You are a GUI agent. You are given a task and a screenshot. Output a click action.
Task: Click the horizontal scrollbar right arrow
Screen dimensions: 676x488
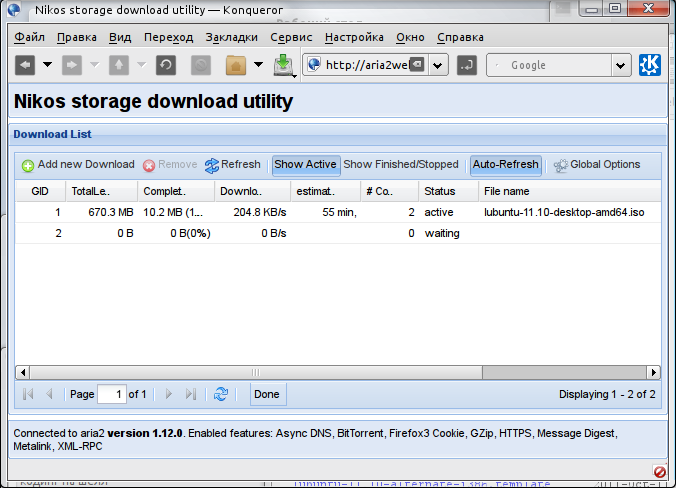click(x=654, y=372)
